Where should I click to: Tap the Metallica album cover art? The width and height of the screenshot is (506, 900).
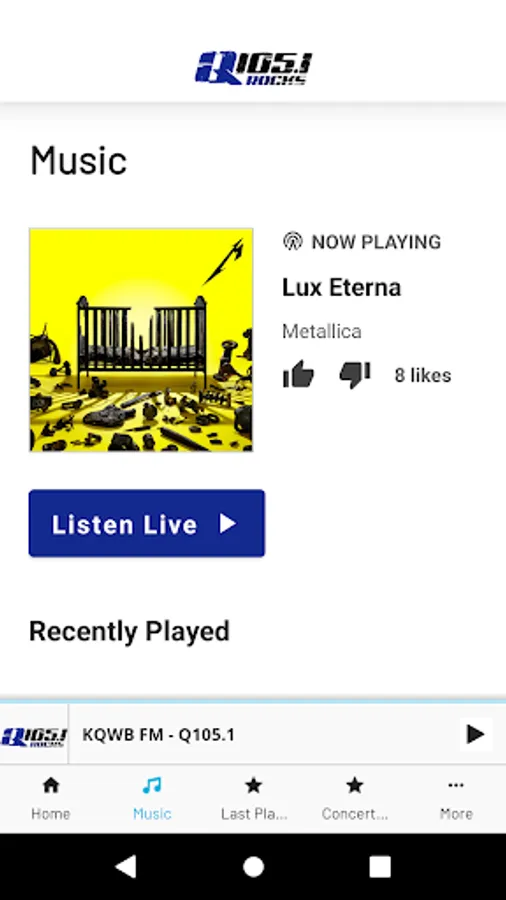(141, 340)
